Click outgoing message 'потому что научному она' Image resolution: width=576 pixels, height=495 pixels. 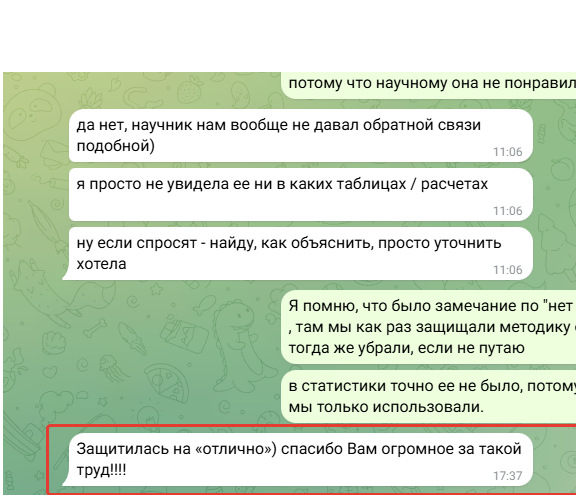pyautogui.click(x=428, y=84)
